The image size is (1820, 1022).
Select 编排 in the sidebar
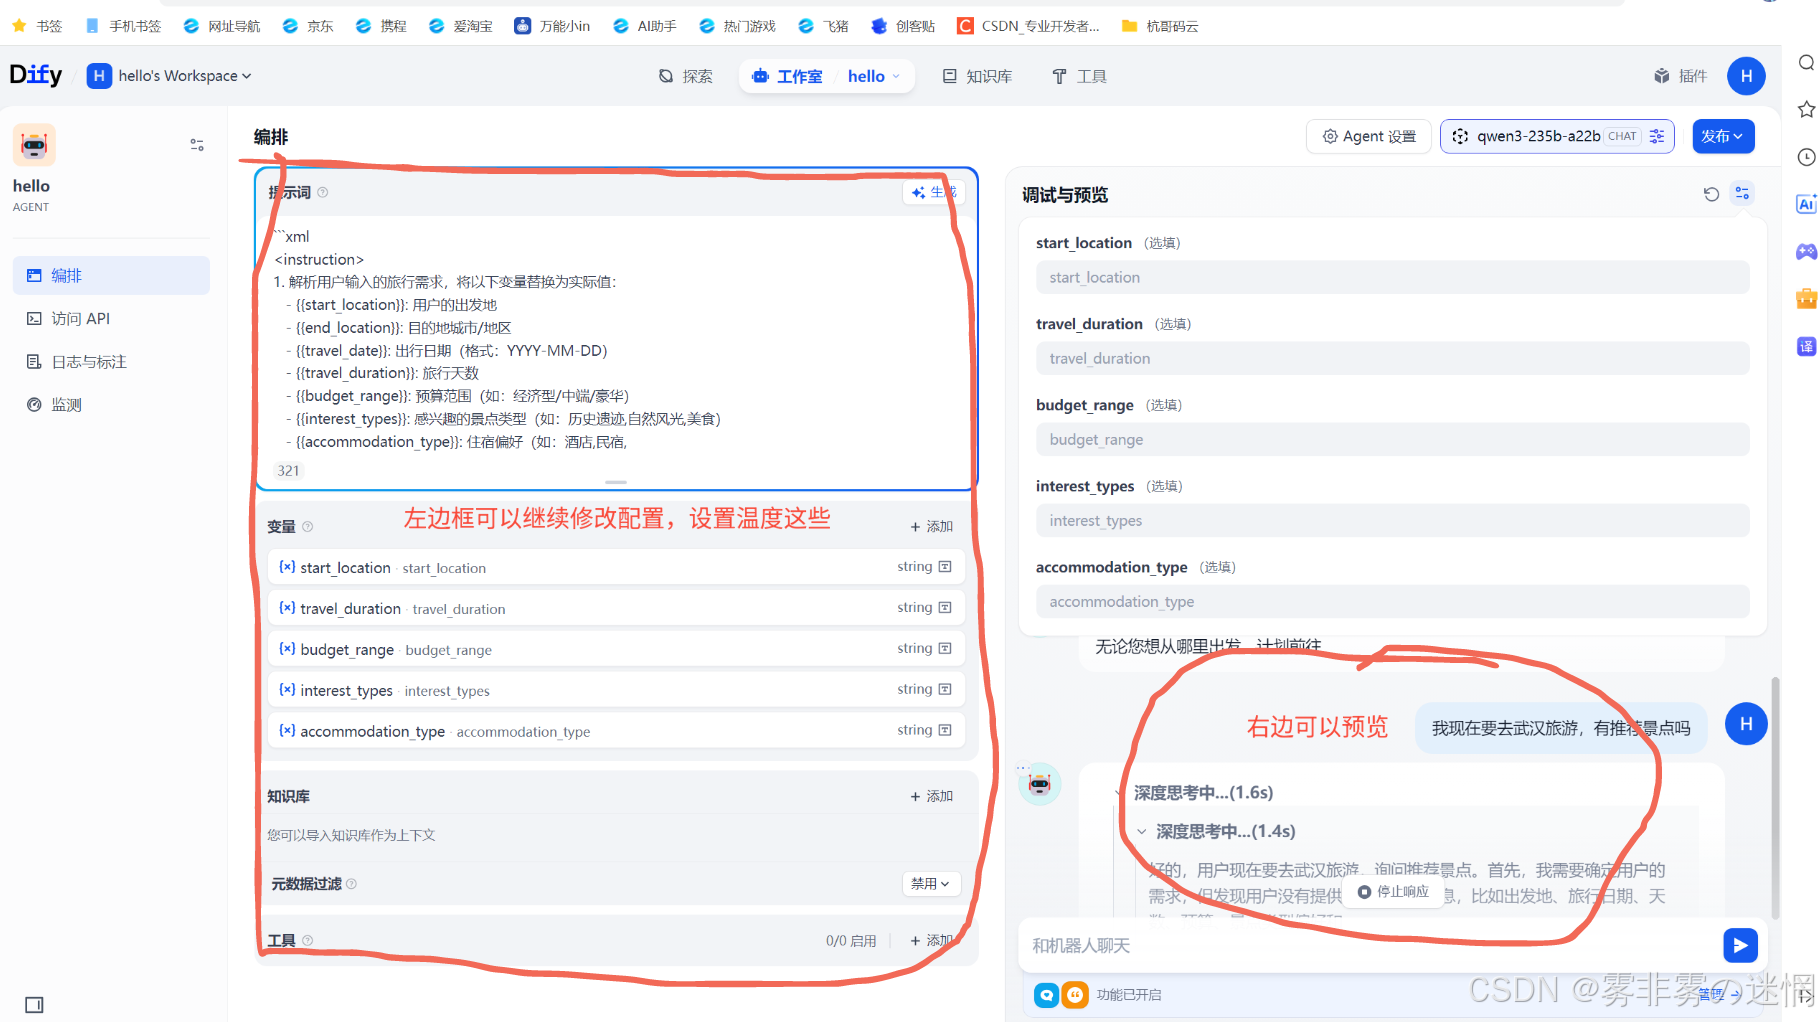(111, 275)
